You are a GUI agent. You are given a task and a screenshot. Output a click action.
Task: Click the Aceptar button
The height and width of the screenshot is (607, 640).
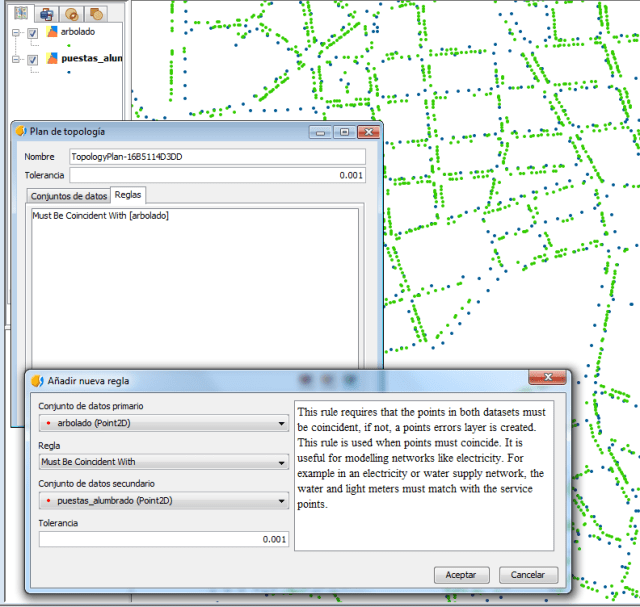(x=461, y=575)
